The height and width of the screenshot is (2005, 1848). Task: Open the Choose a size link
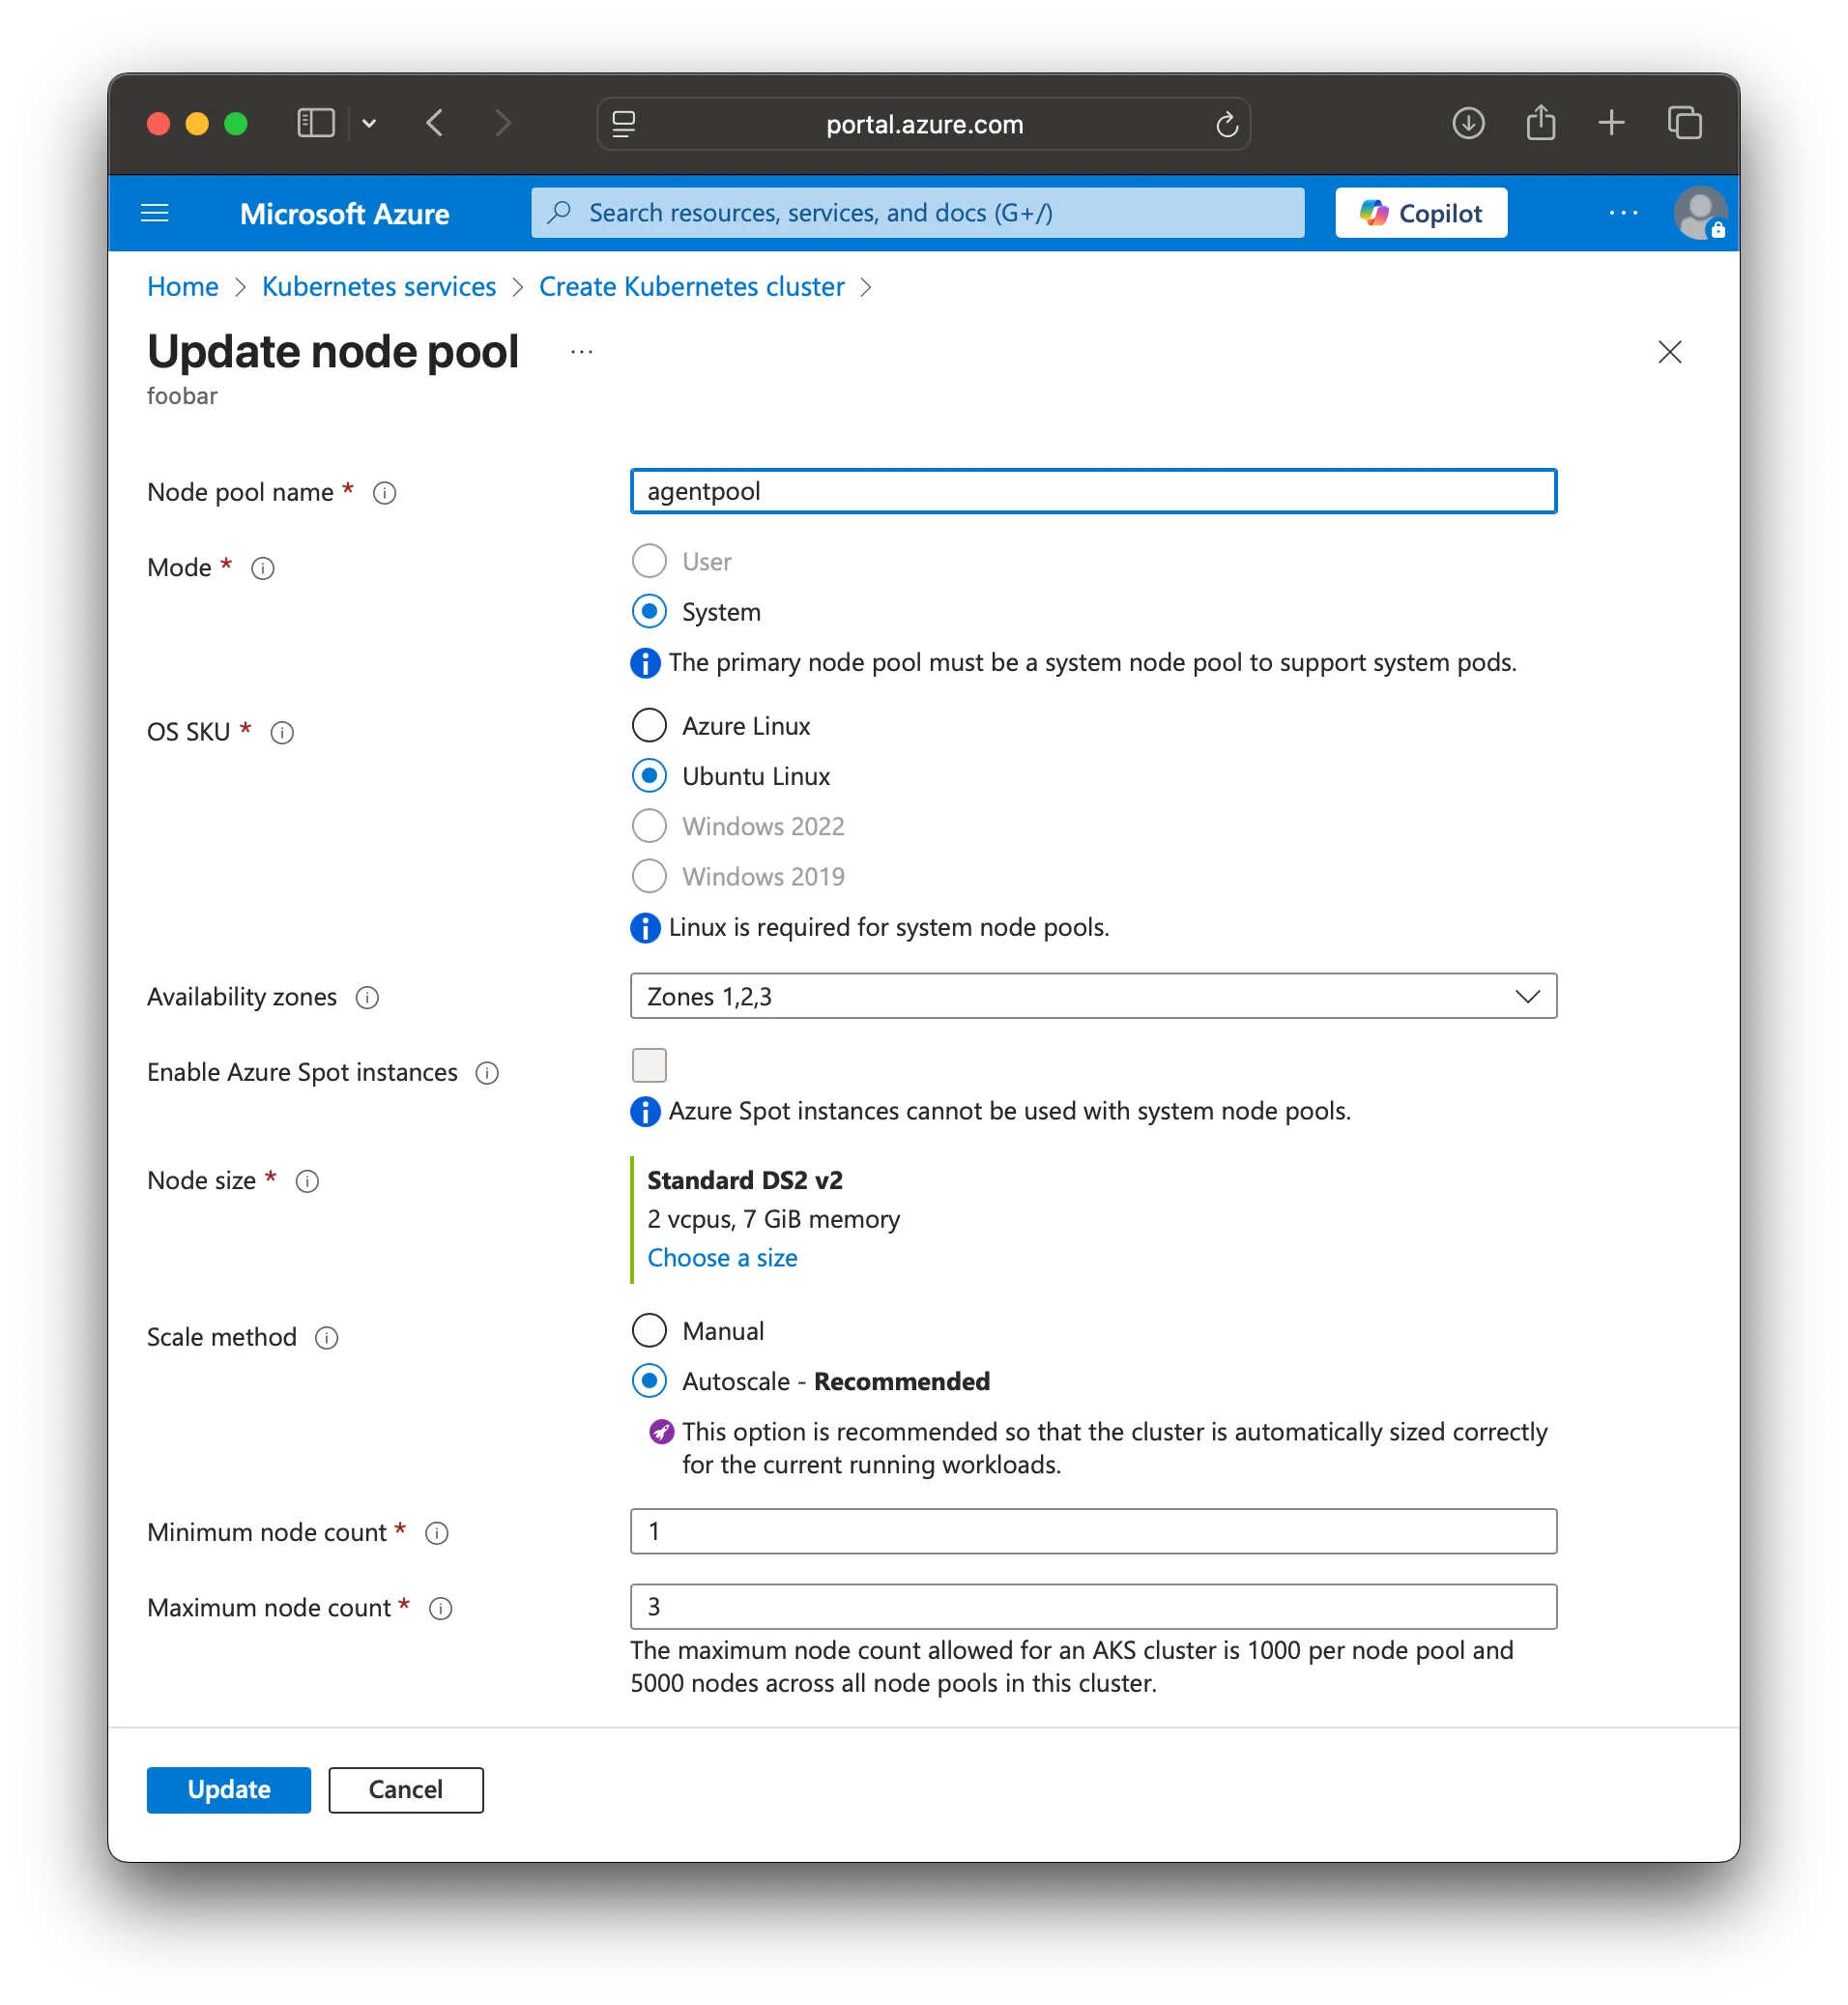tap(722, 1258)
